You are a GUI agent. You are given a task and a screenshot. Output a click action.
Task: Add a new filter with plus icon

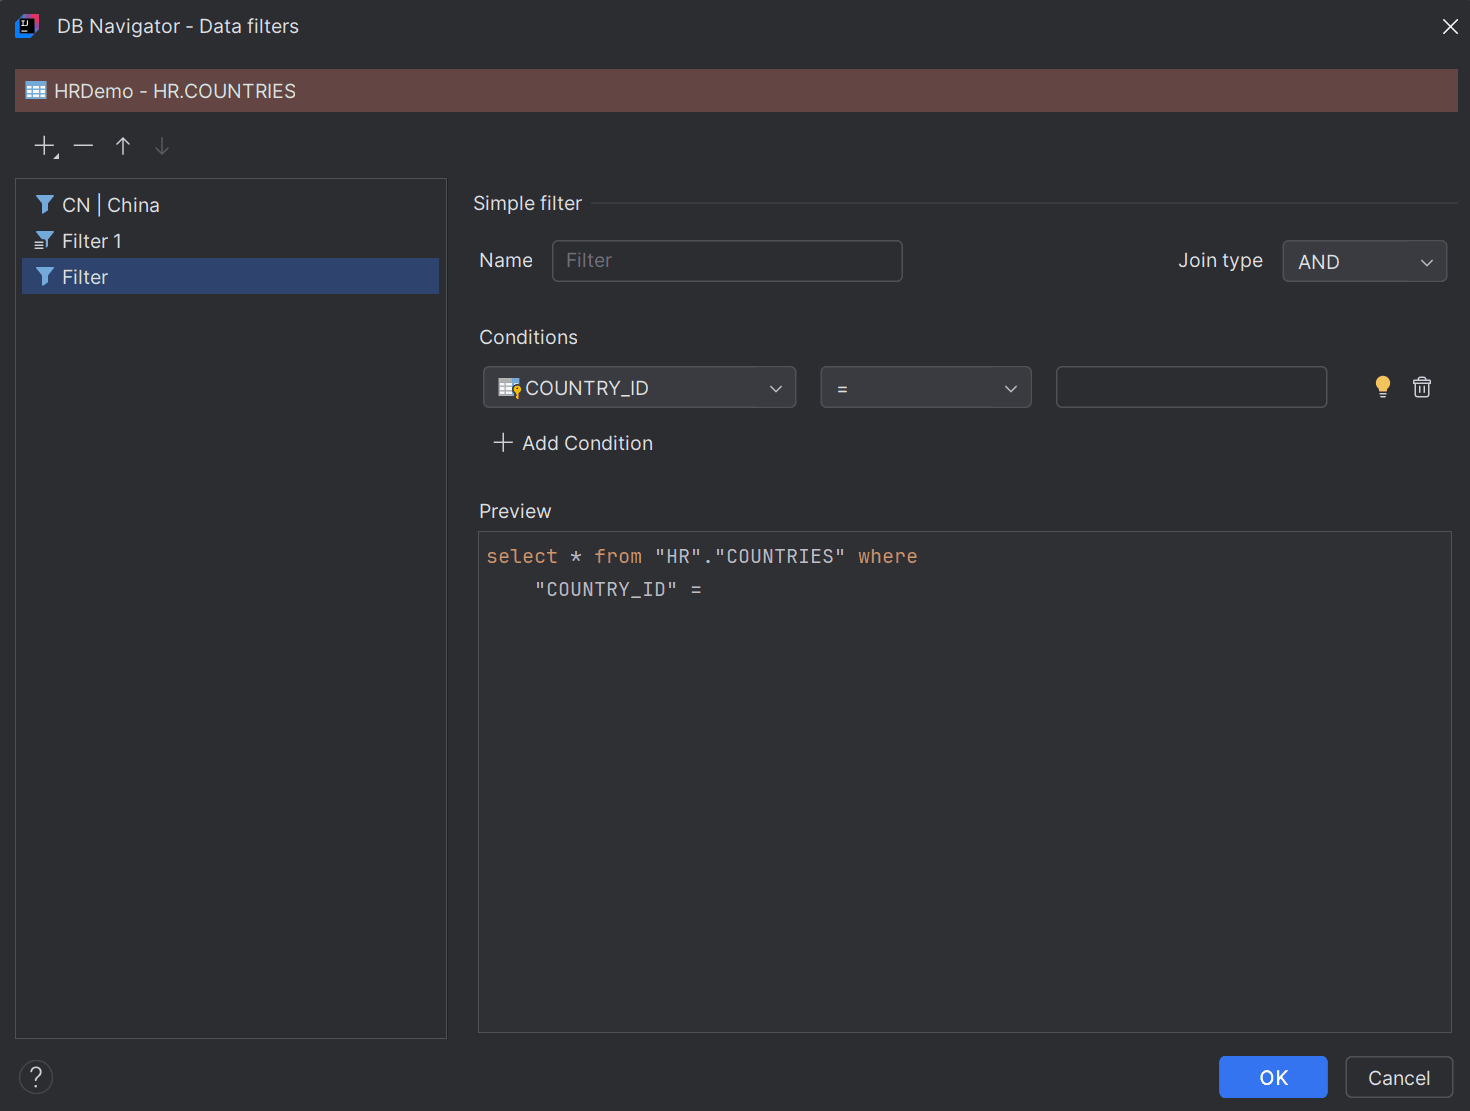(45, 146)
